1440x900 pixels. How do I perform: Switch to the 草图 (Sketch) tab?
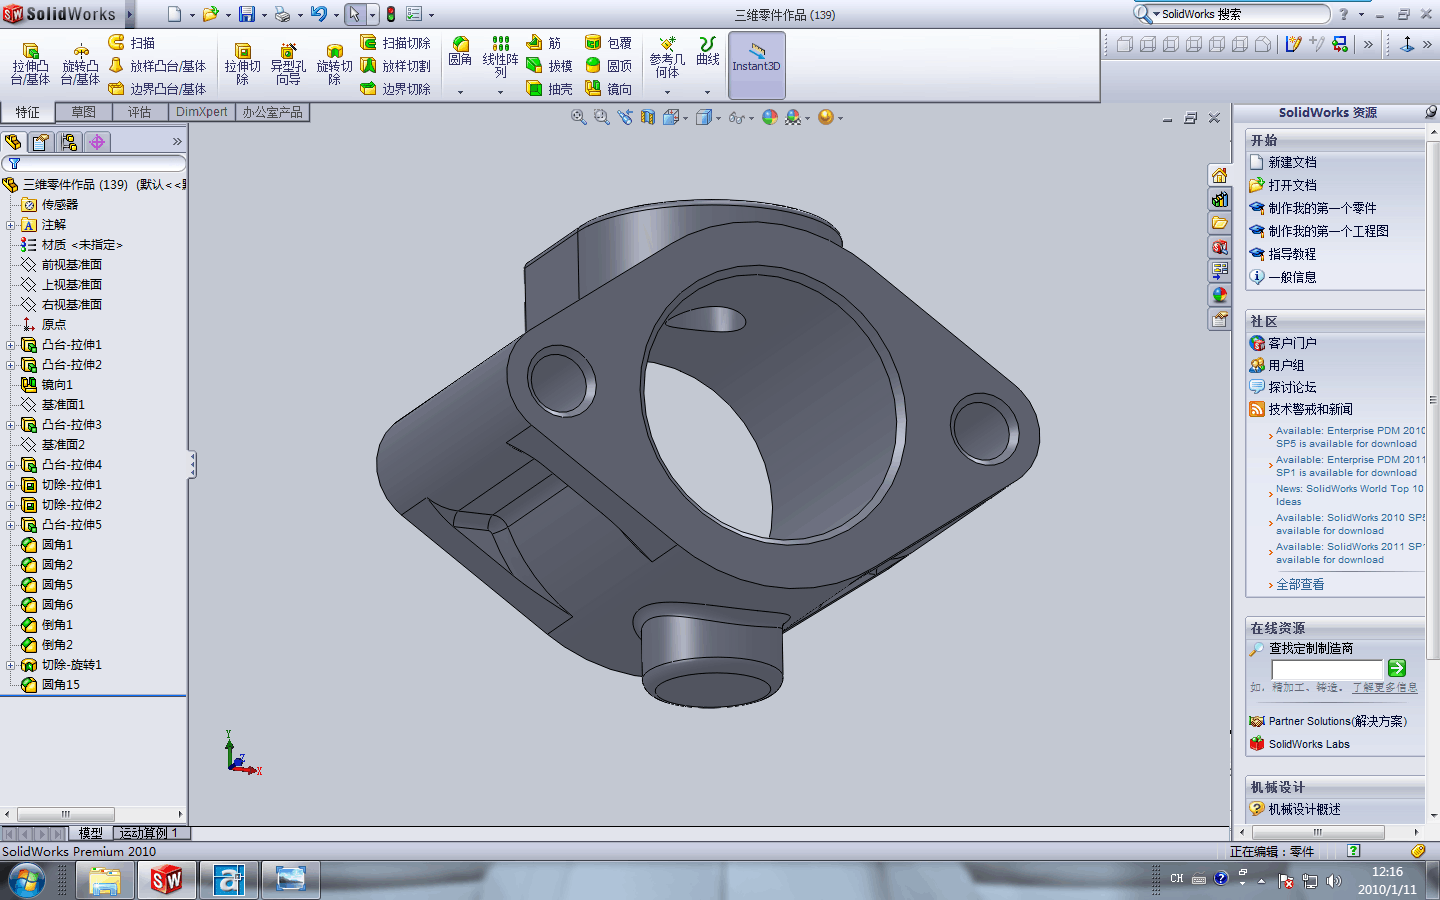(x=84, y=112)
